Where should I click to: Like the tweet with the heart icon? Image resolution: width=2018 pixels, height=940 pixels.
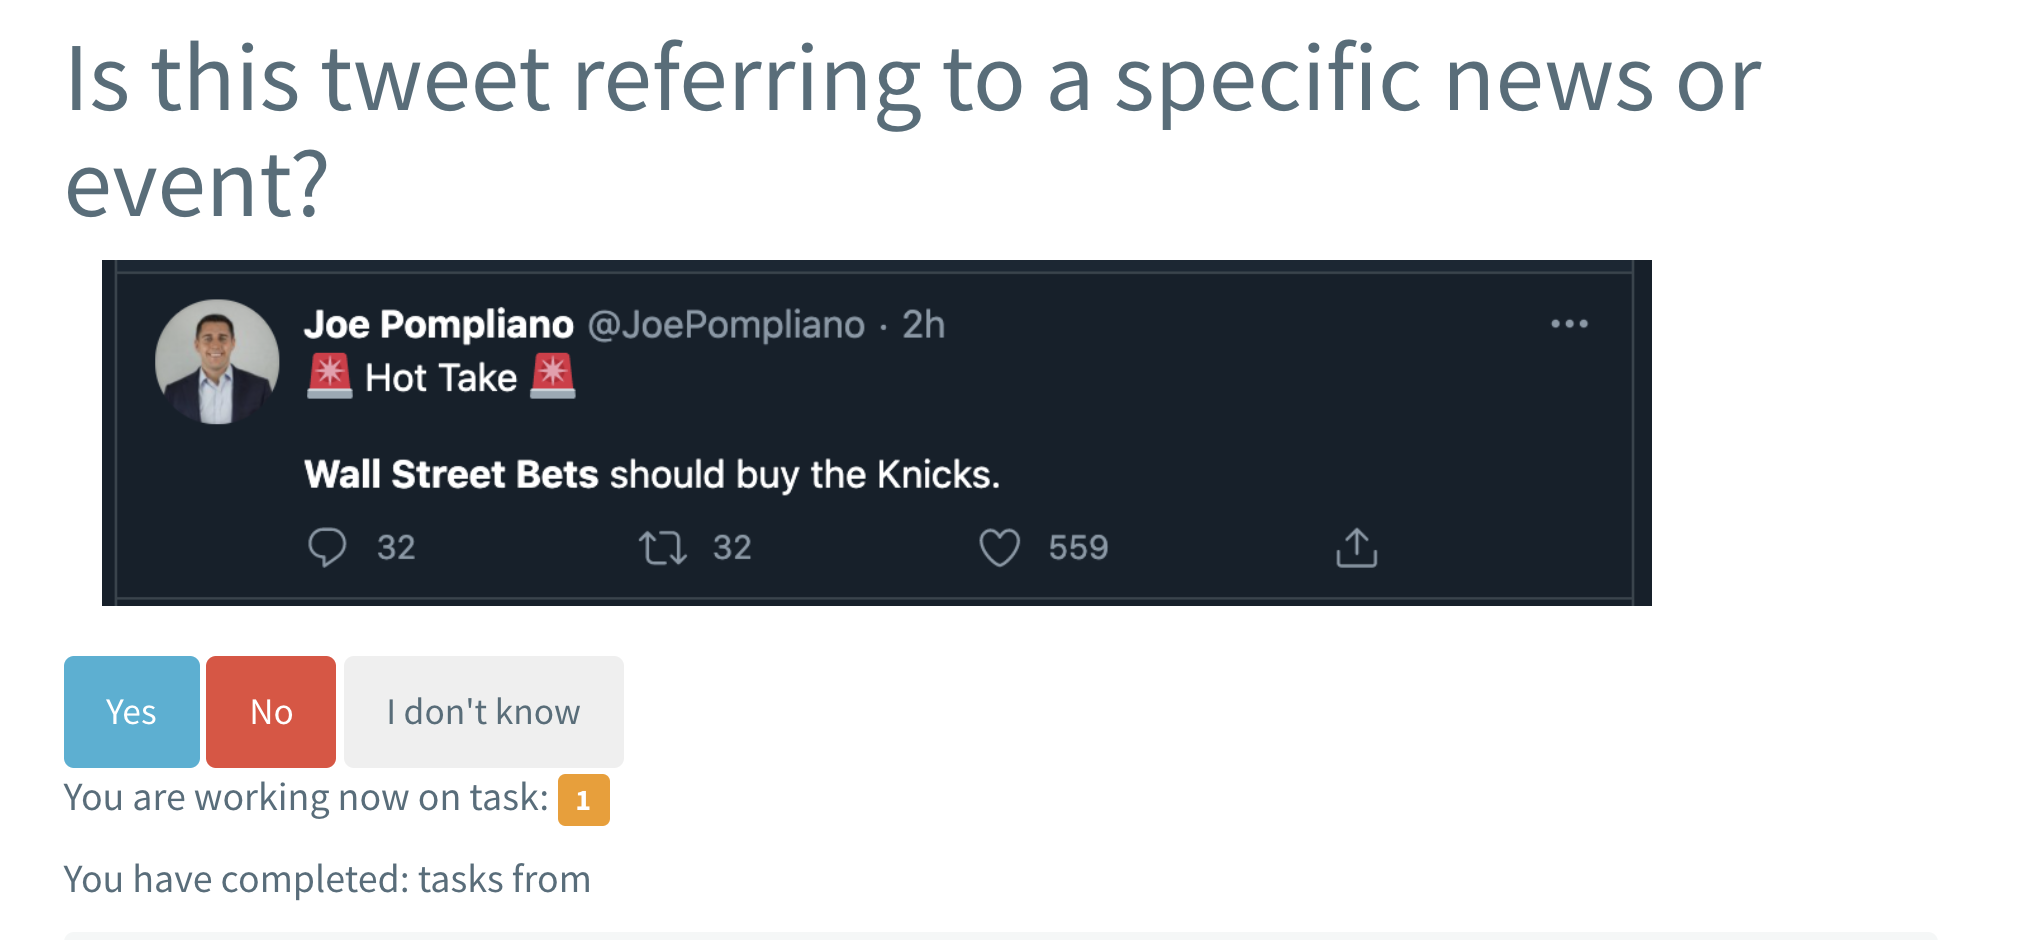pyautogui.click(x=999, y=548)
